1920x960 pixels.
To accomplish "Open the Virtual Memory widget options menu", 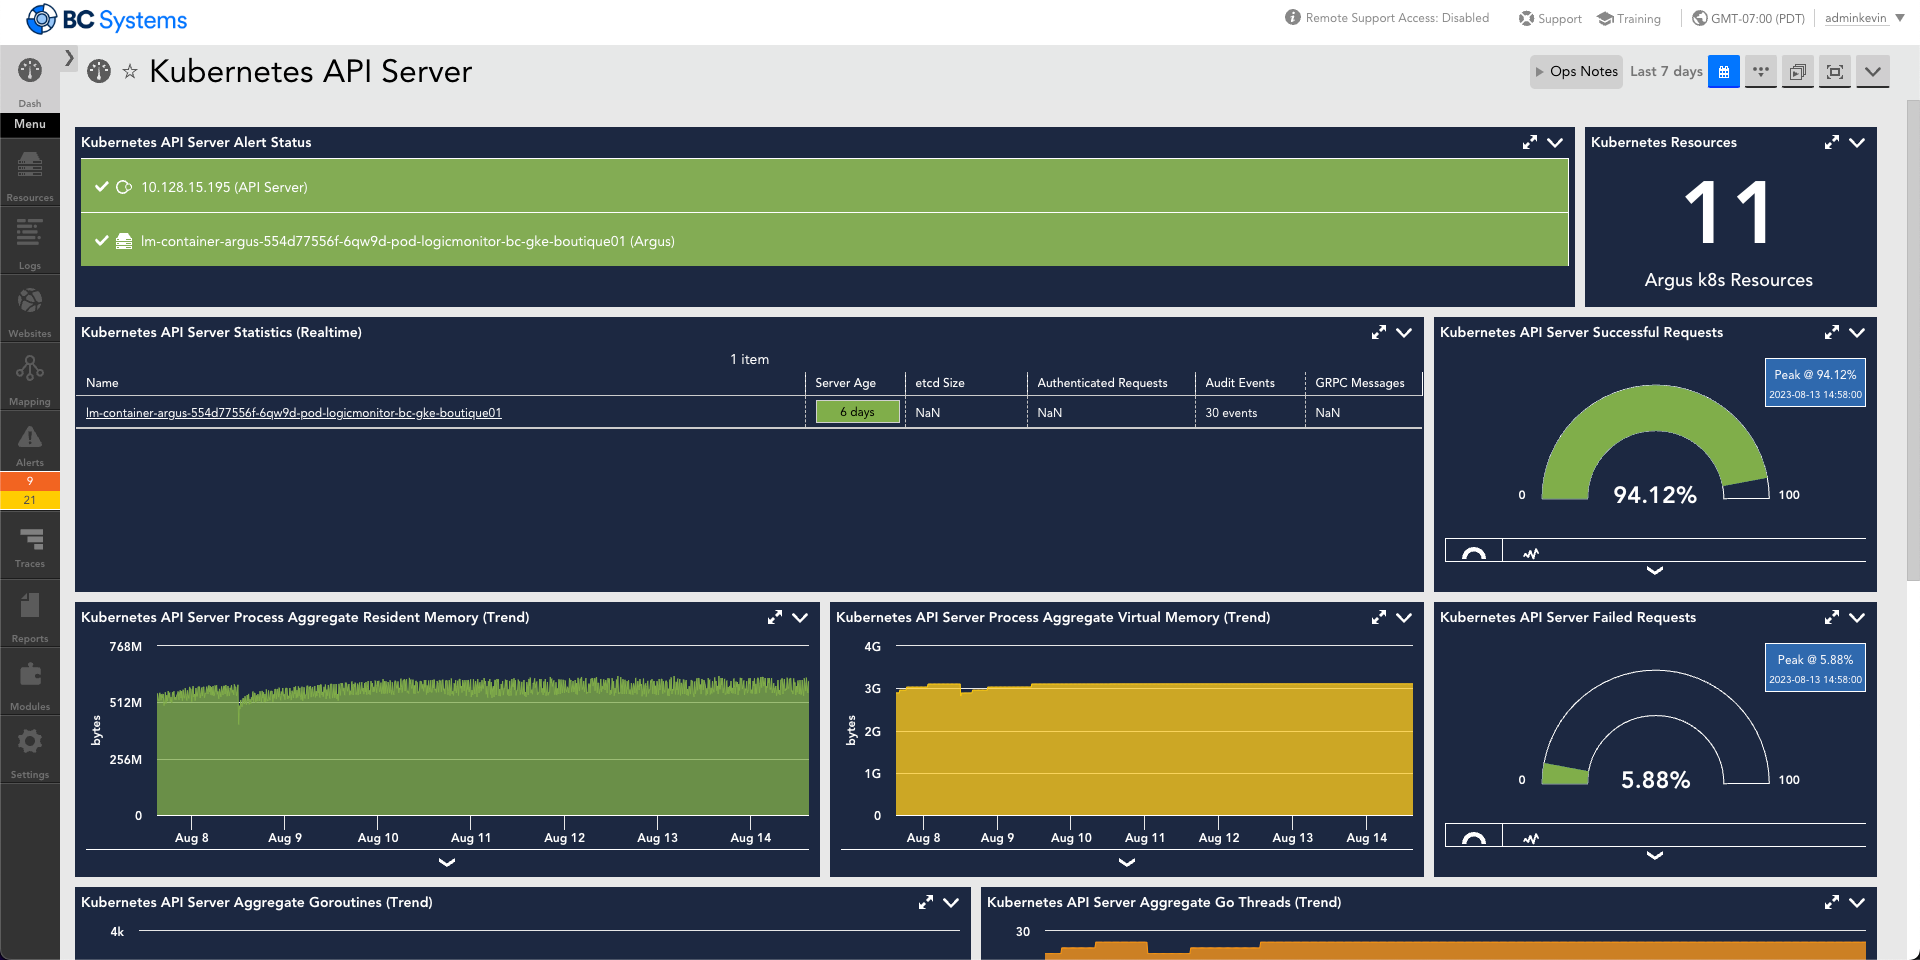I will (1404, 617).
